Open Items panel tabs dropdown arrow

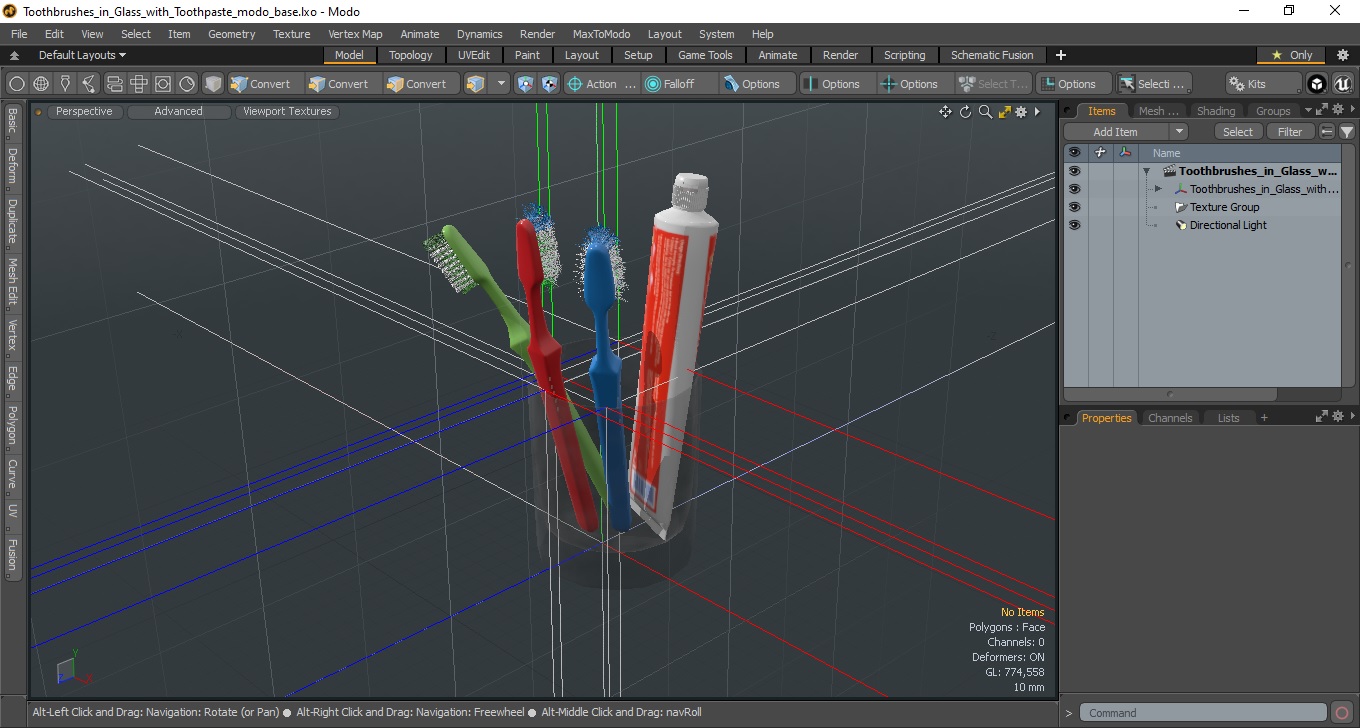pos(1308,111)
